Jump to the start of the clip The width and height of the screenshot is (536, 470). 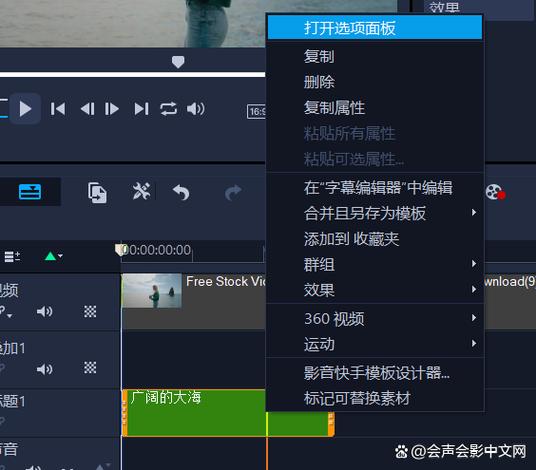pos(58,109)
